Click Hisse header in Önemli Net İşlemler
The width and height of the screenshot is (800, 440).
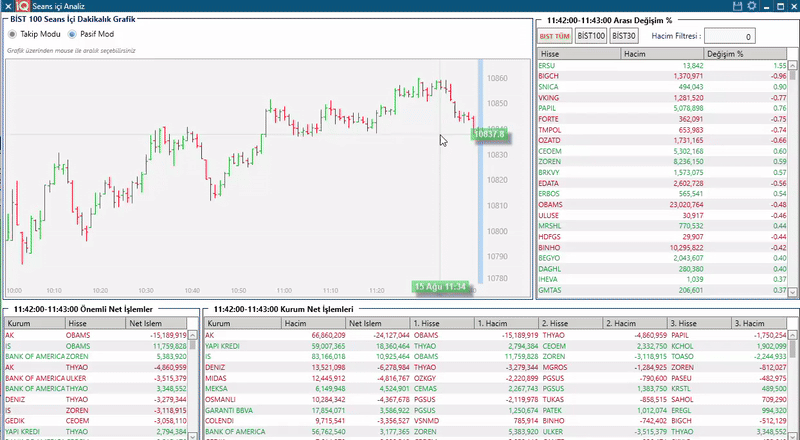coord(95,323)
